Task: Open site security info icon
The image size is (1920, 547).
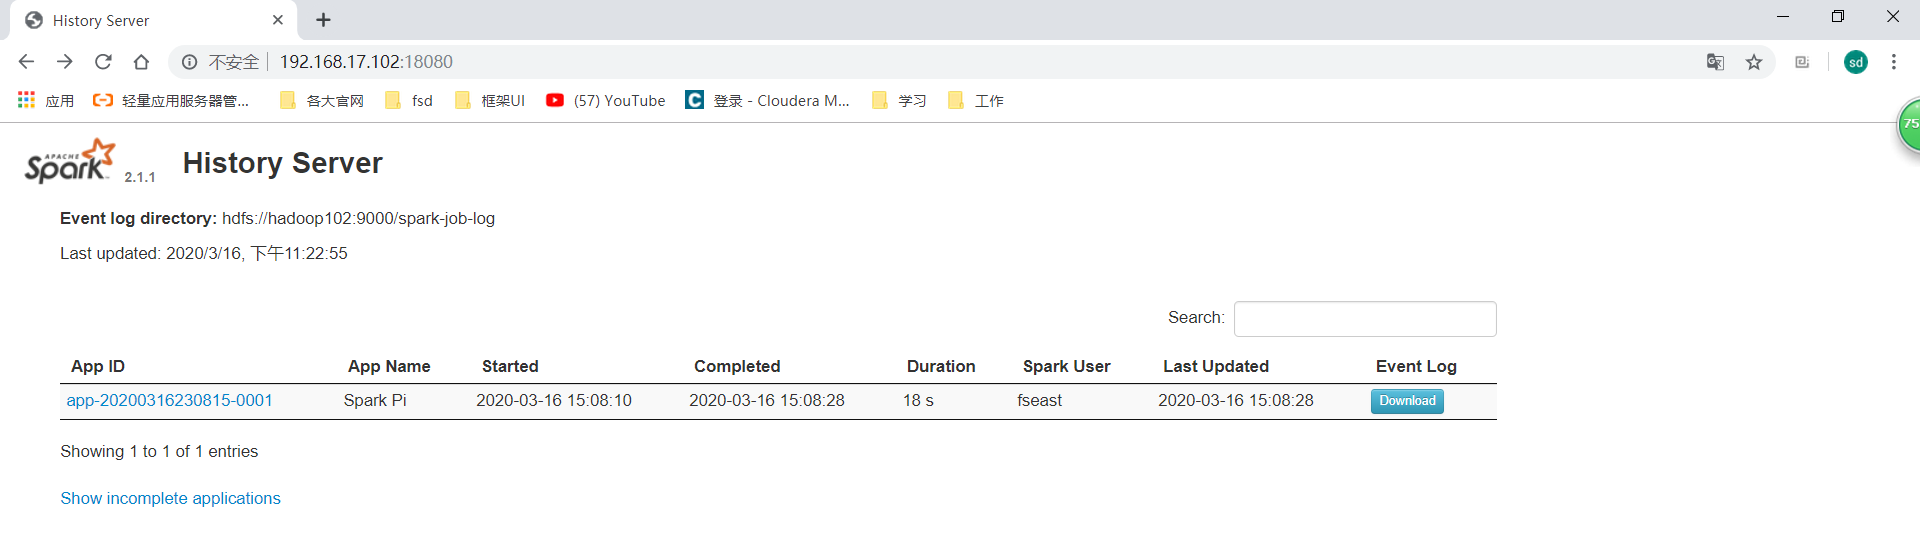Action: (x=189, y=62)
